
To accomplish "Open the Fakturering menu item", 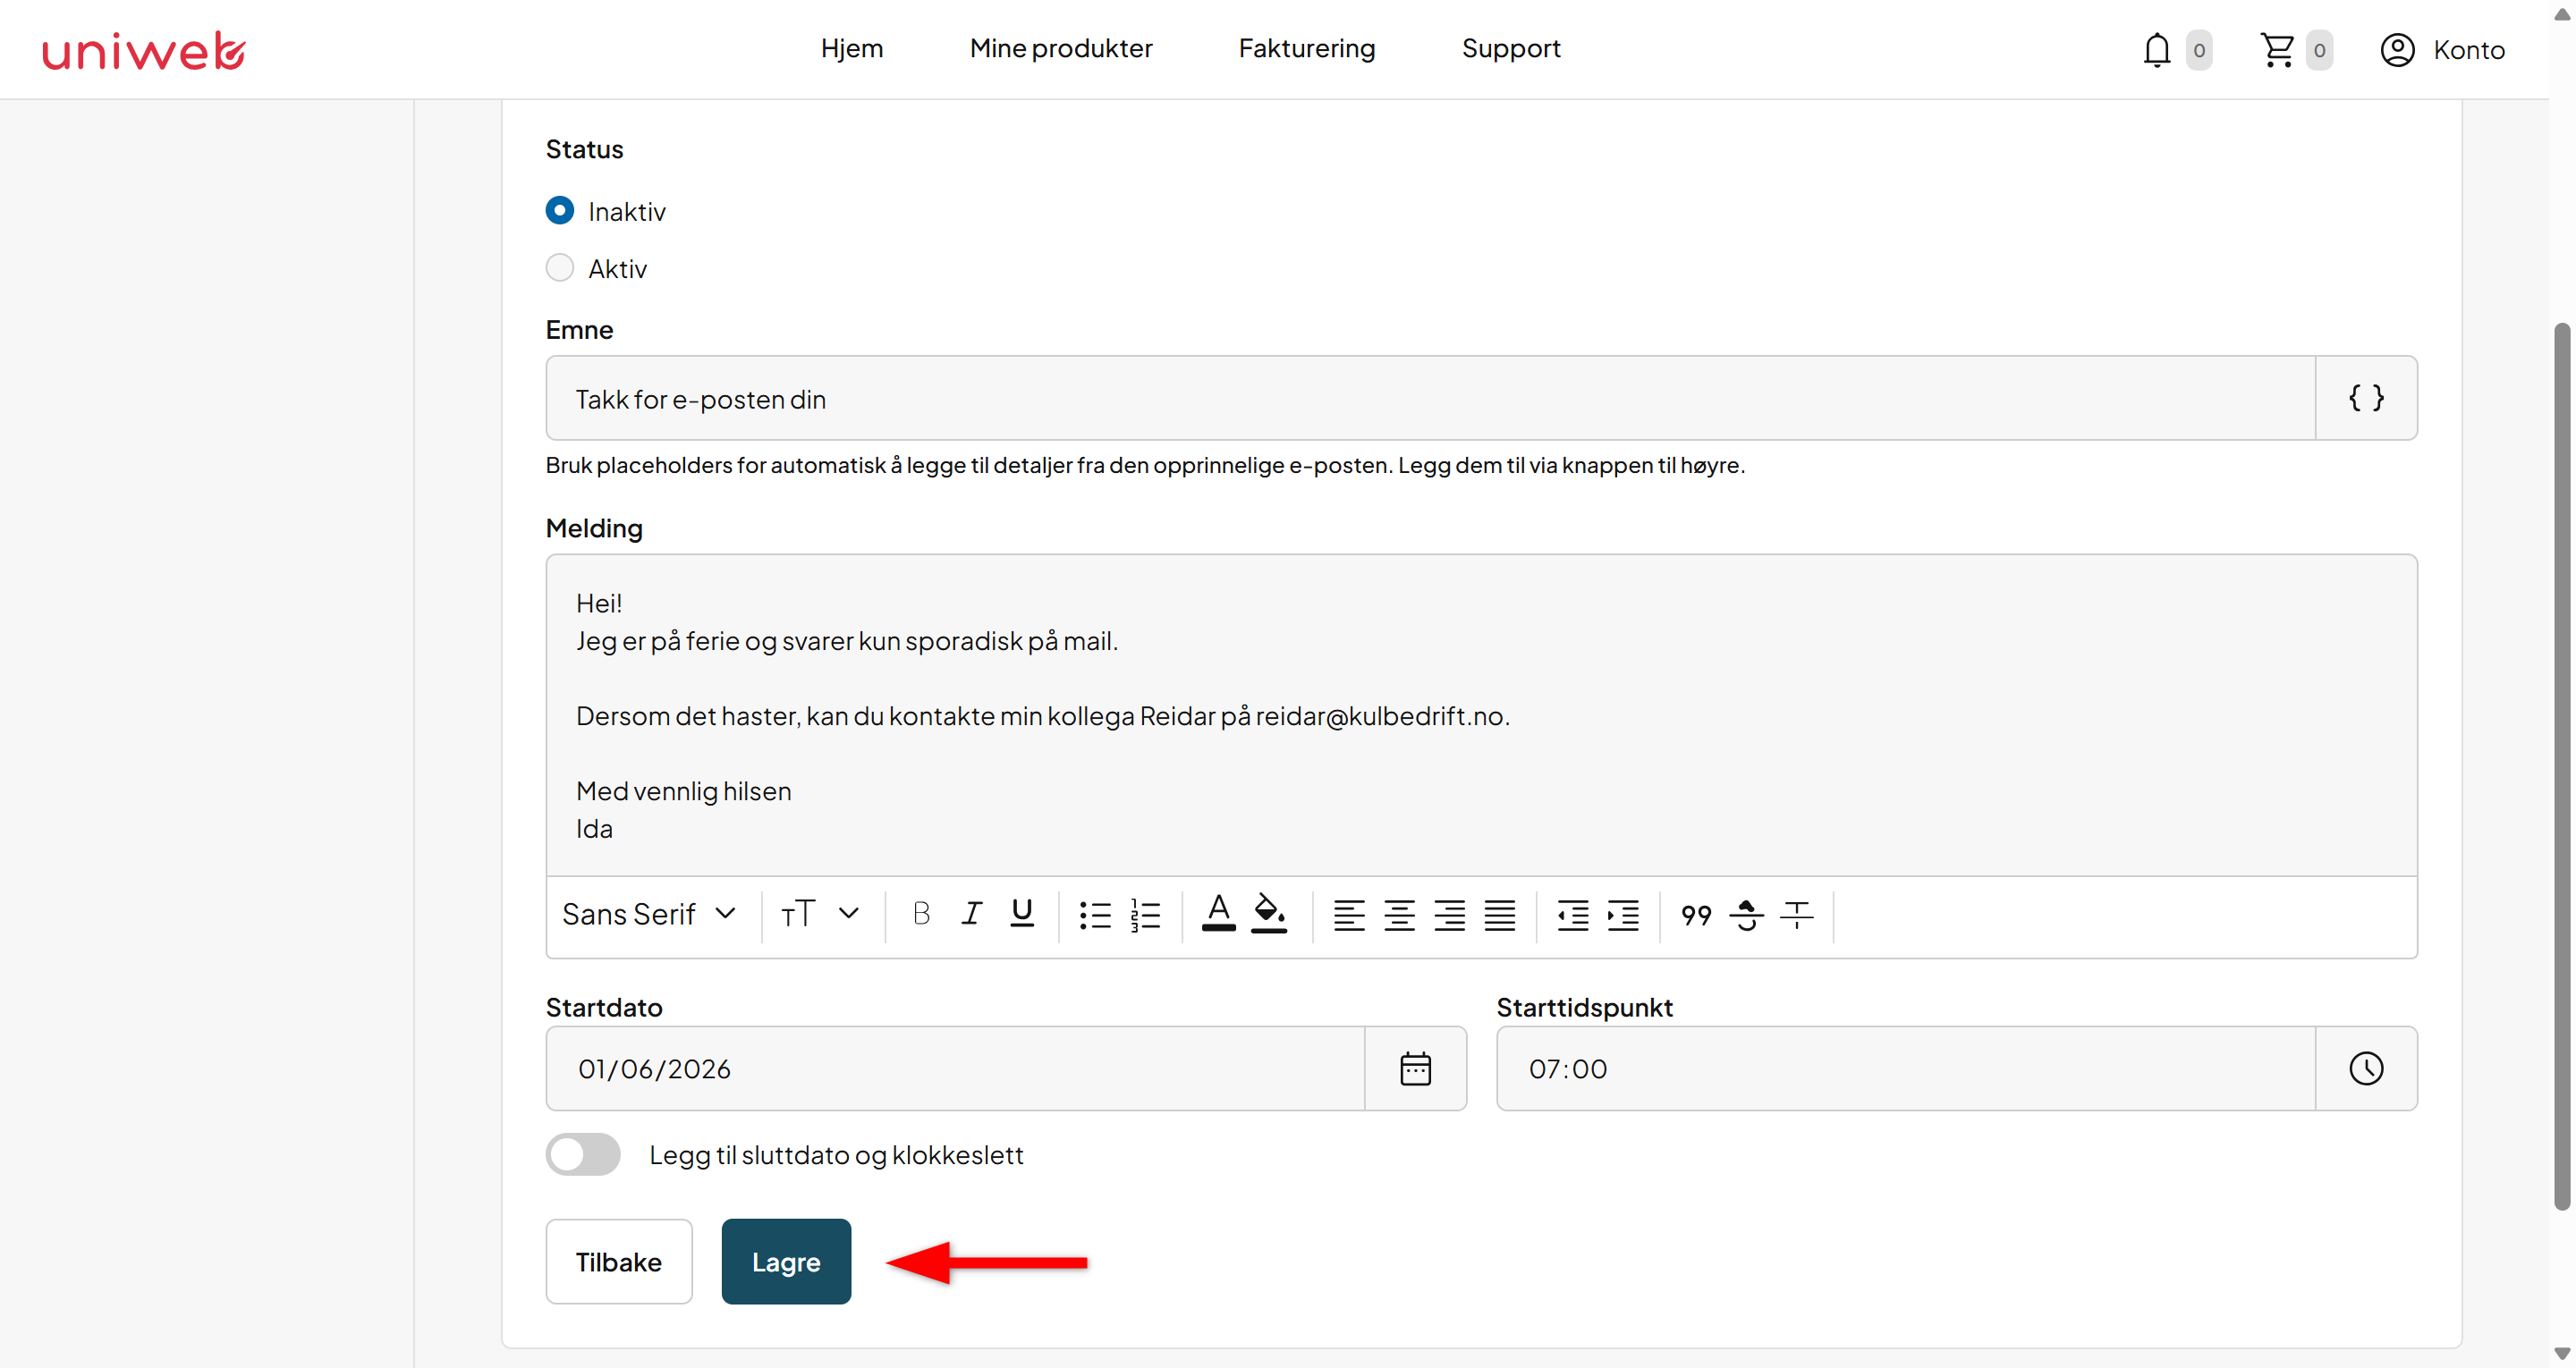I will tap(1306, 48).
